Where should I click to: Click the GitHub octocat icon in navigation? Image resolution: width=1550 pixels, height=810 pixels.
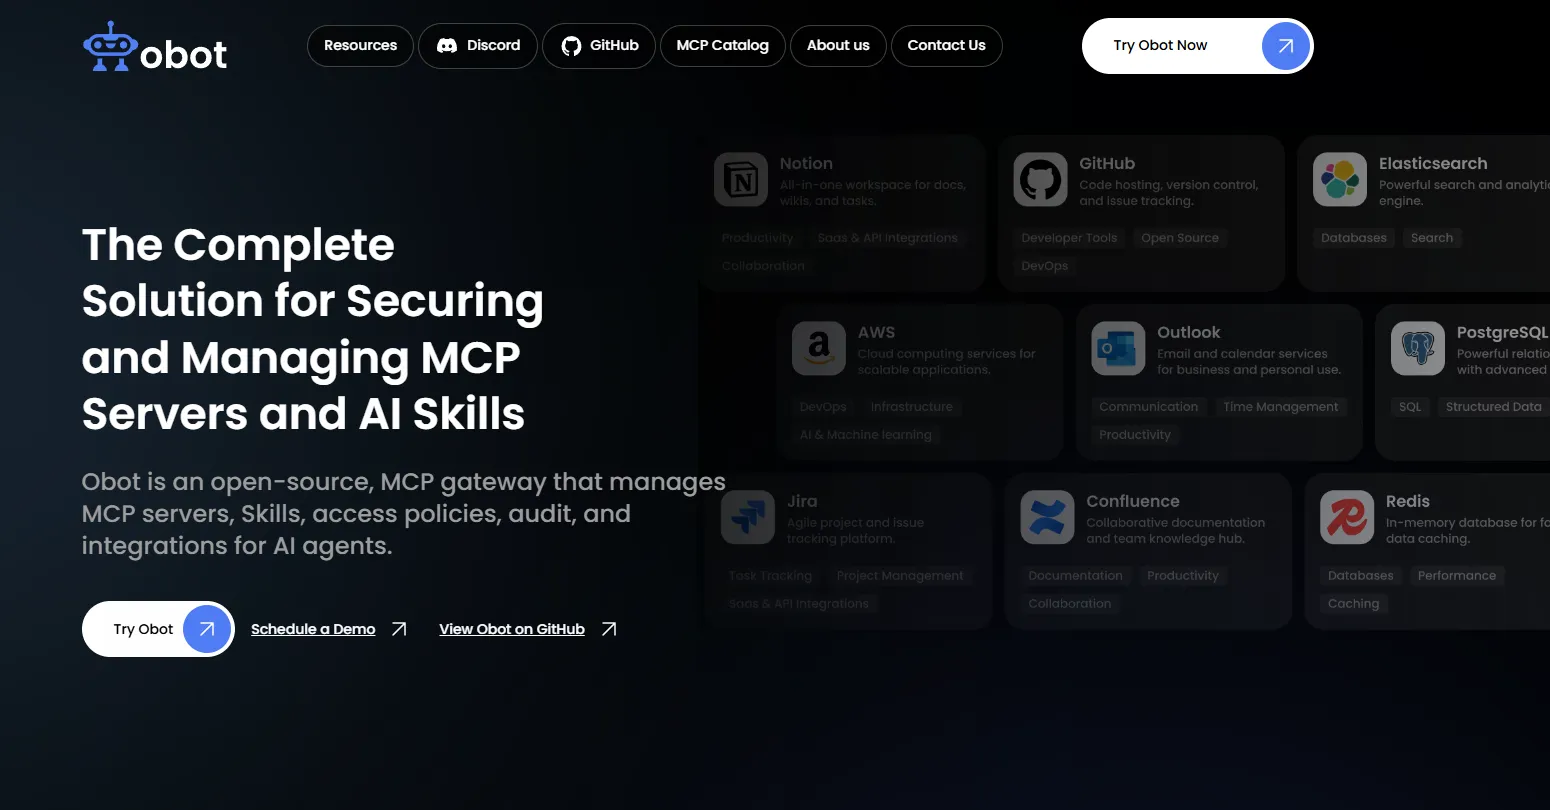[571, 46]
